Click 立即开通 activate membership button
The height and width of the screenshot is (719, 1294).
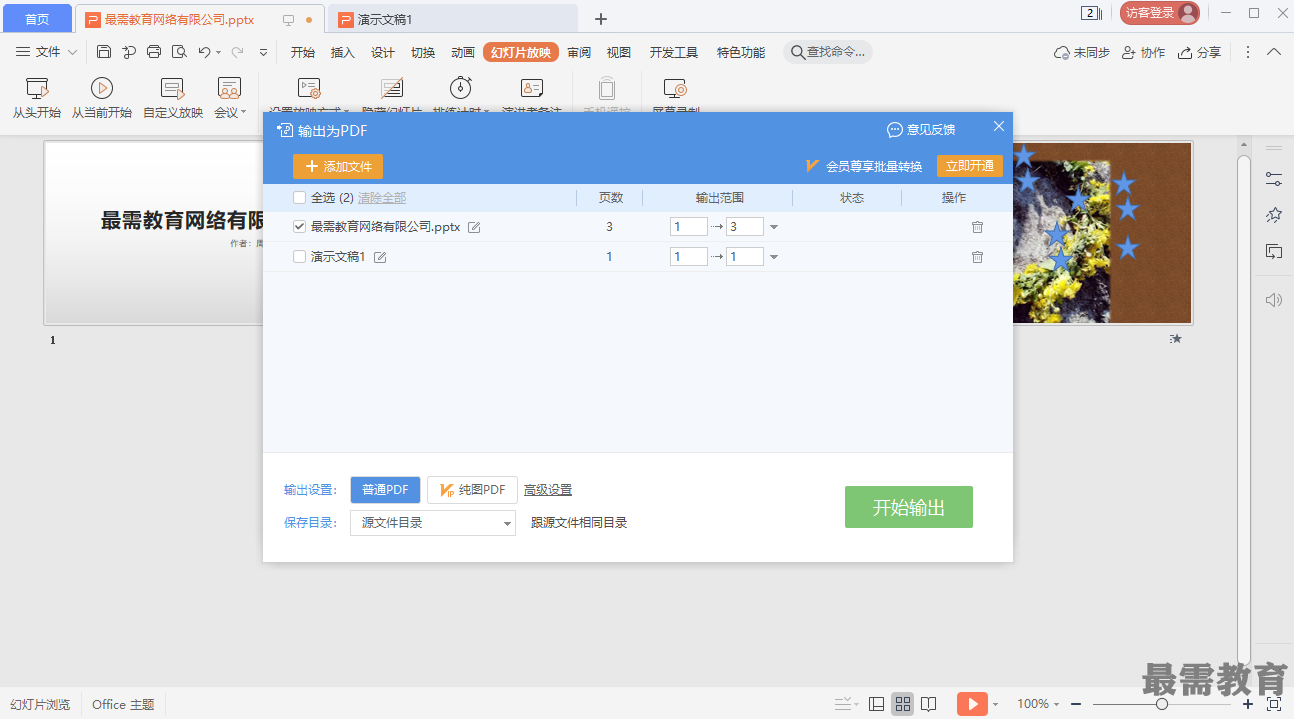(970, 166)
